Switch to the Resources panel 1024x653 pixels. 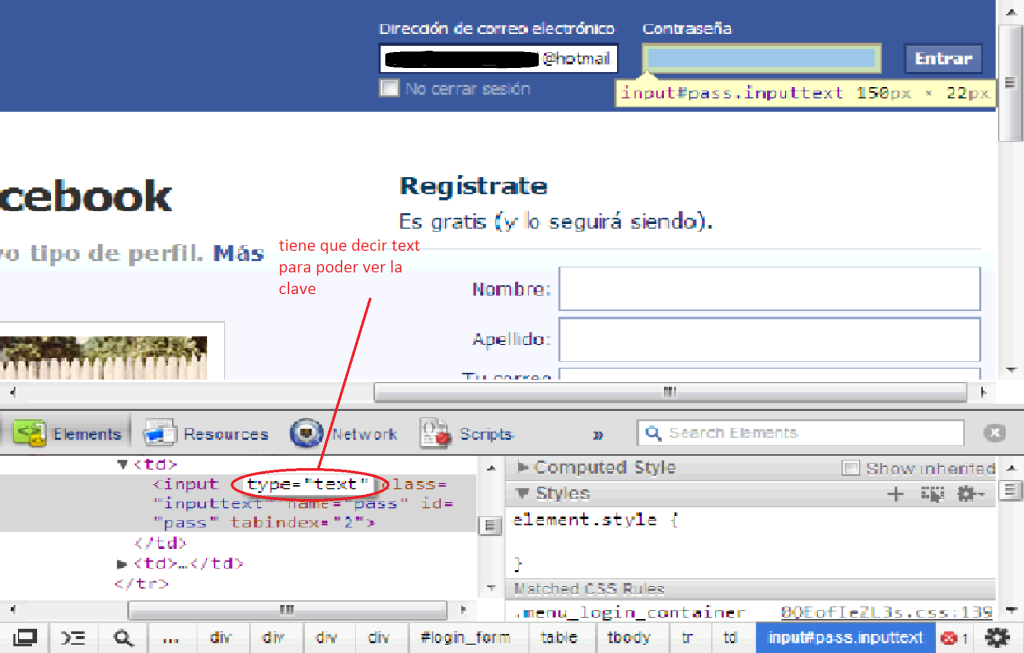point(206,434)
